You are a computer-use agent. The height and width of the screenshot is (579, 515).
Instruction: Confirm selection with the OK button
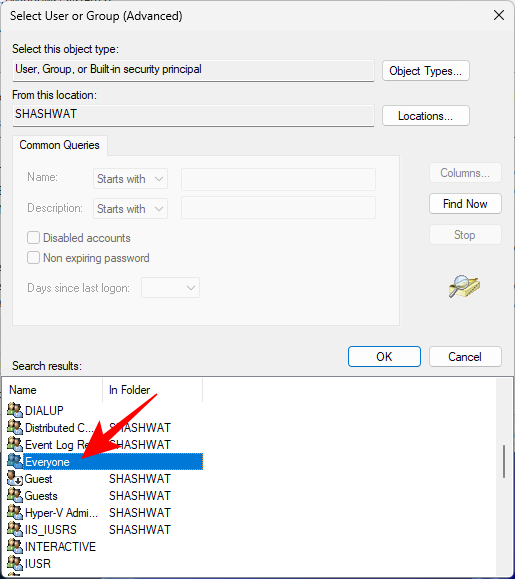[384, 357]
